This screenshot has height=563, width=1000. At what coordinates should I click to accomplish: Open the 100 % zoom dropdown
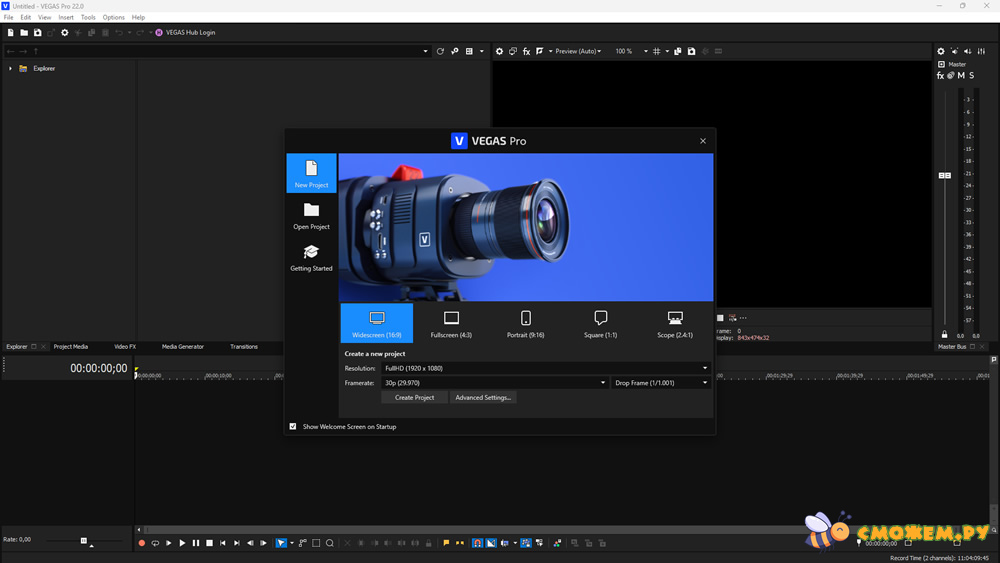(645, 51)
